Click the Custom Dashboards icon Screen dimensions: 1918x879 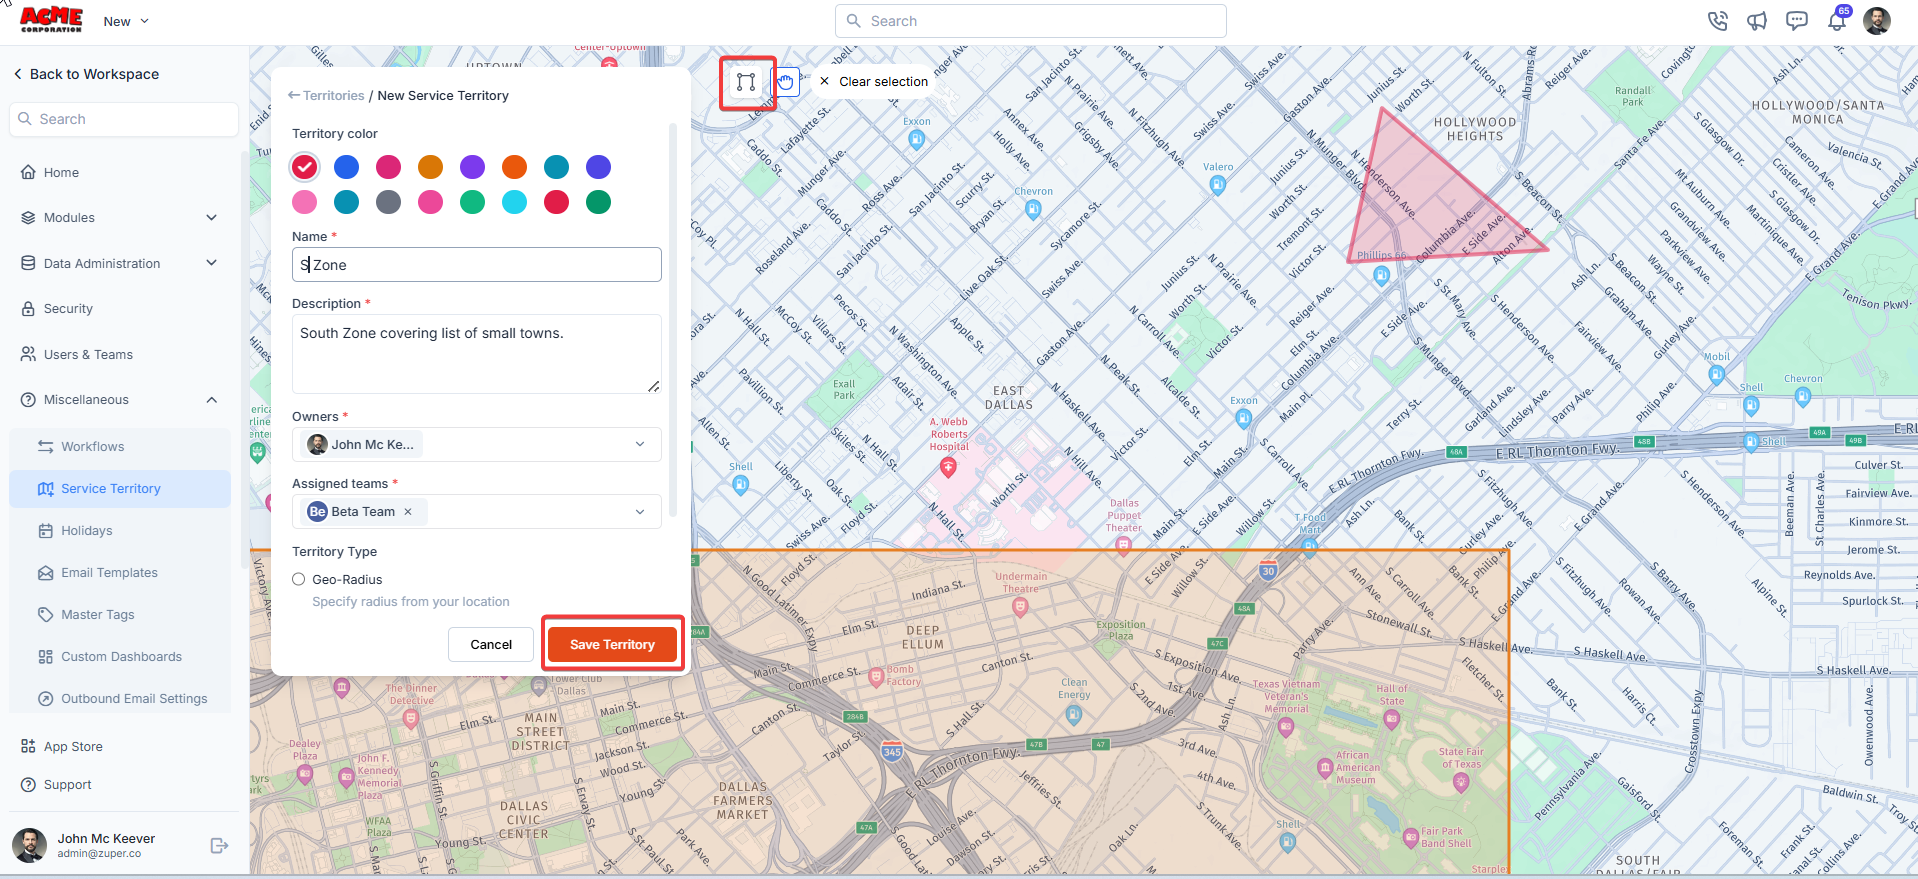point(46,657)
